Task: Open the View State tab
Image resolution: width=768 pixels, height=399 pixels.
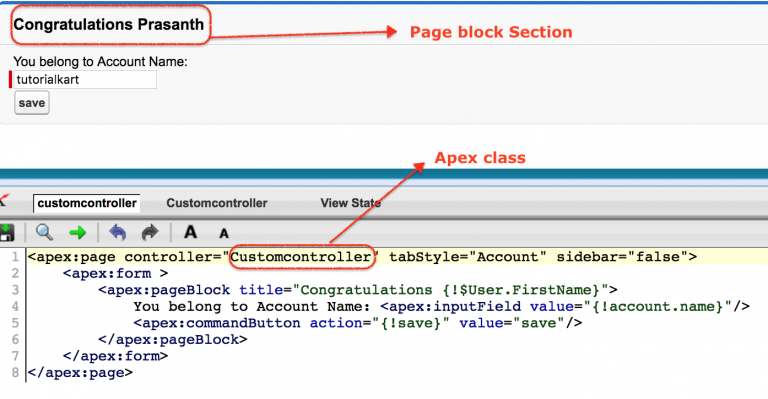Action: coord(351,203)
